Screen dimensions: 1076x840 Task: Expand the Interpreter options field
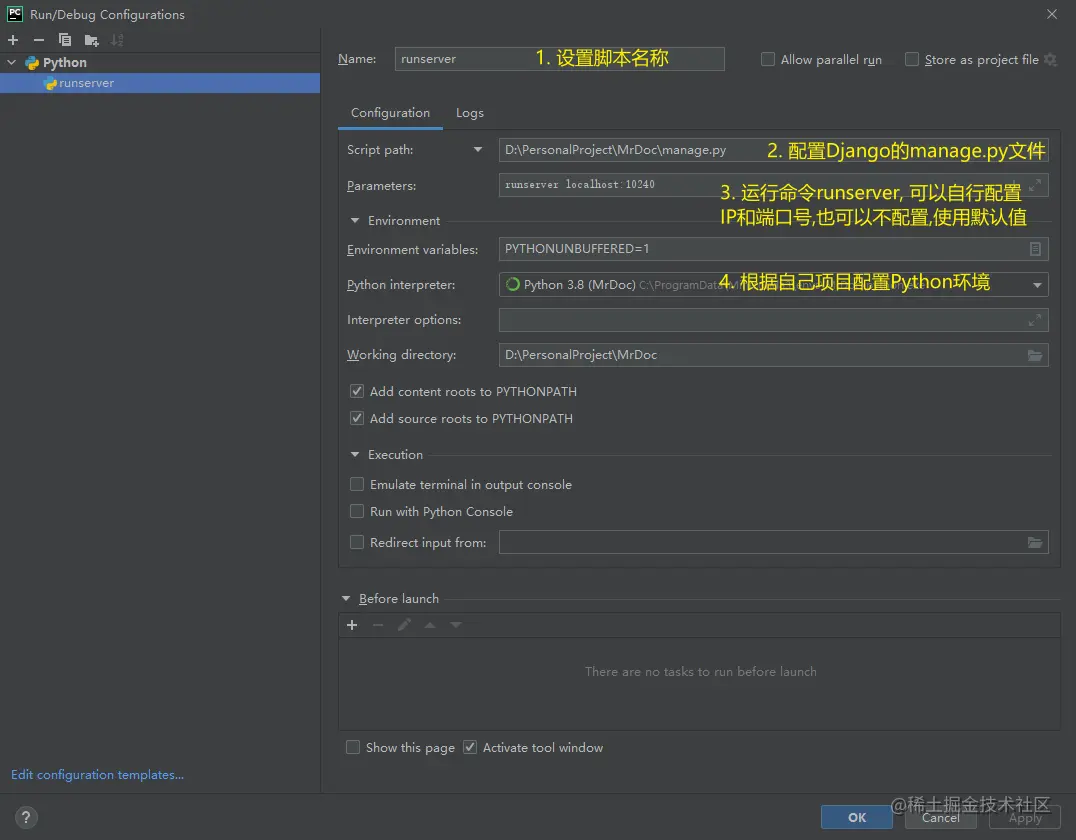point(1035,320)
